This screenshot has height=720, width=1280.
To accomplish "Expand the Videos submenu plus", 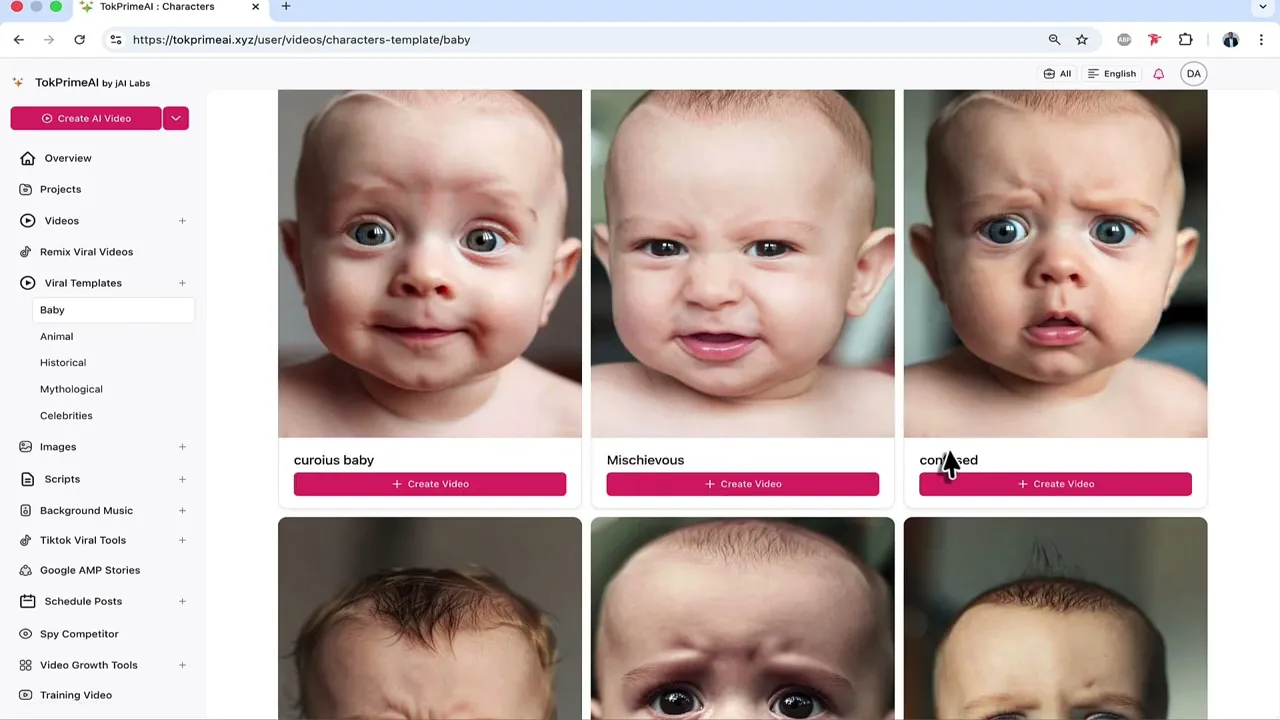I will click(182, 220).
